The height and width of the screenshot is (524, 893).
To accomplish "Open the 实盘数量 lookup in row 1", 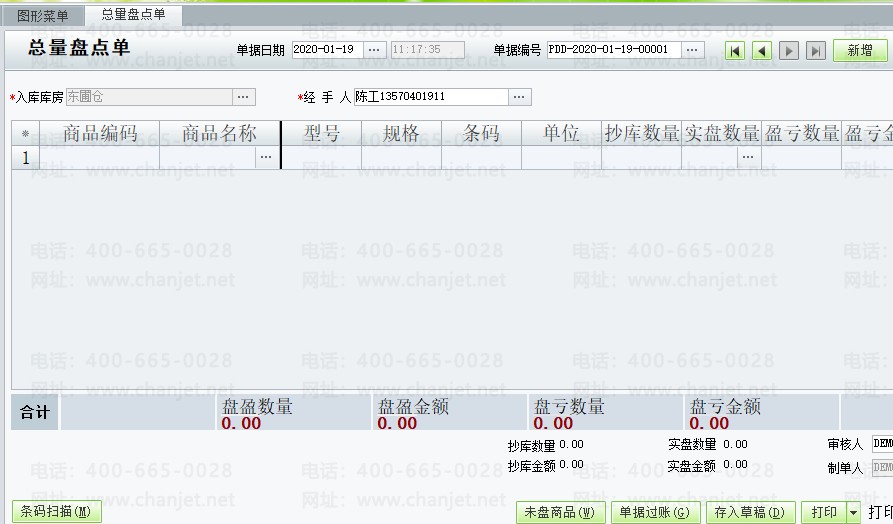I will (748, 157).
